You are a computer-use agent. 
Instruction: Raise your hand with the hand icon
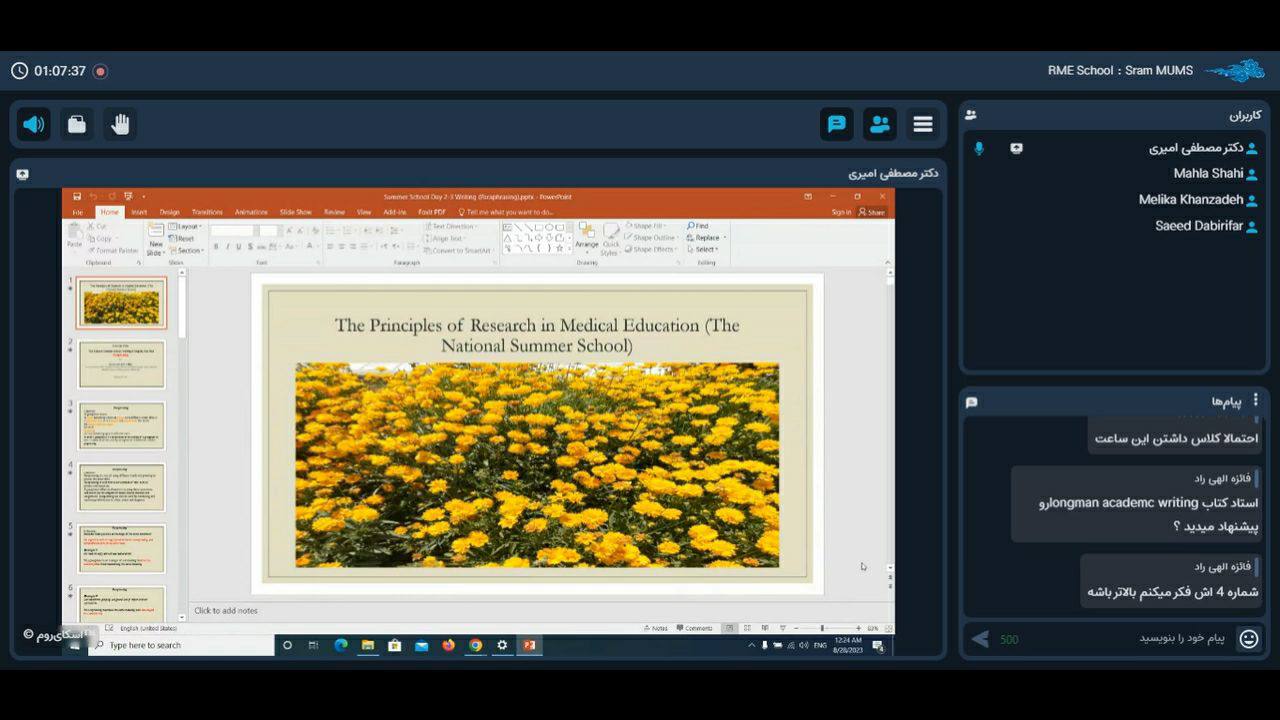pyautogui.click(x=120, y=124)
